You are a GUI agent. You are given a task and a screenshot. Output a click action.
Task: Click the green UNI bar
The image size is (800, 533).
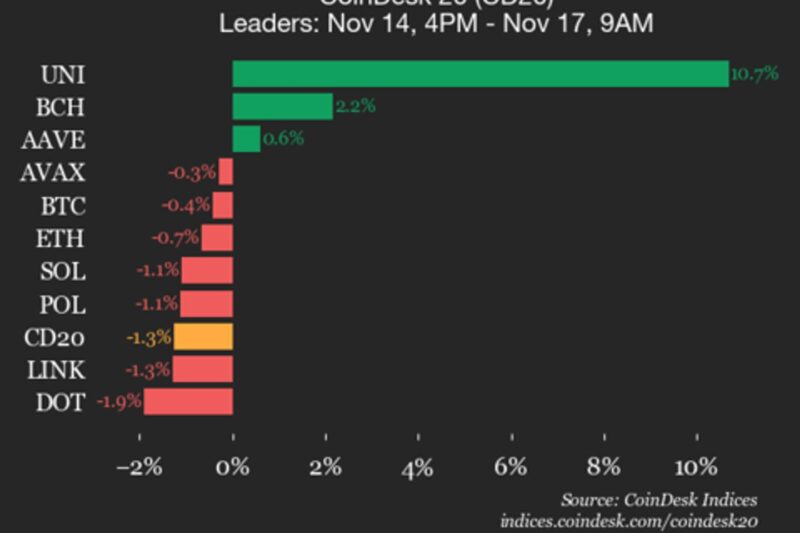[x=480, y=74]
